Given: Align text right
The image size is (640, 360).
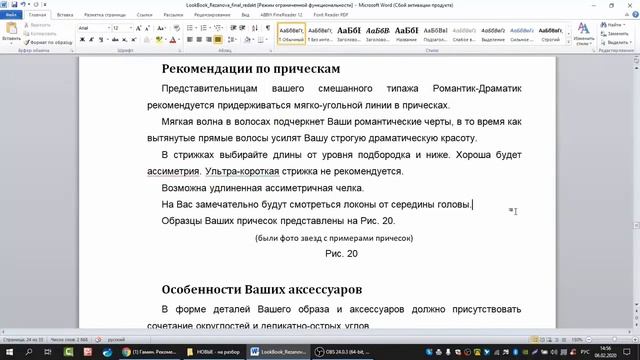Looking at the screenshot, I should point(209,40).
